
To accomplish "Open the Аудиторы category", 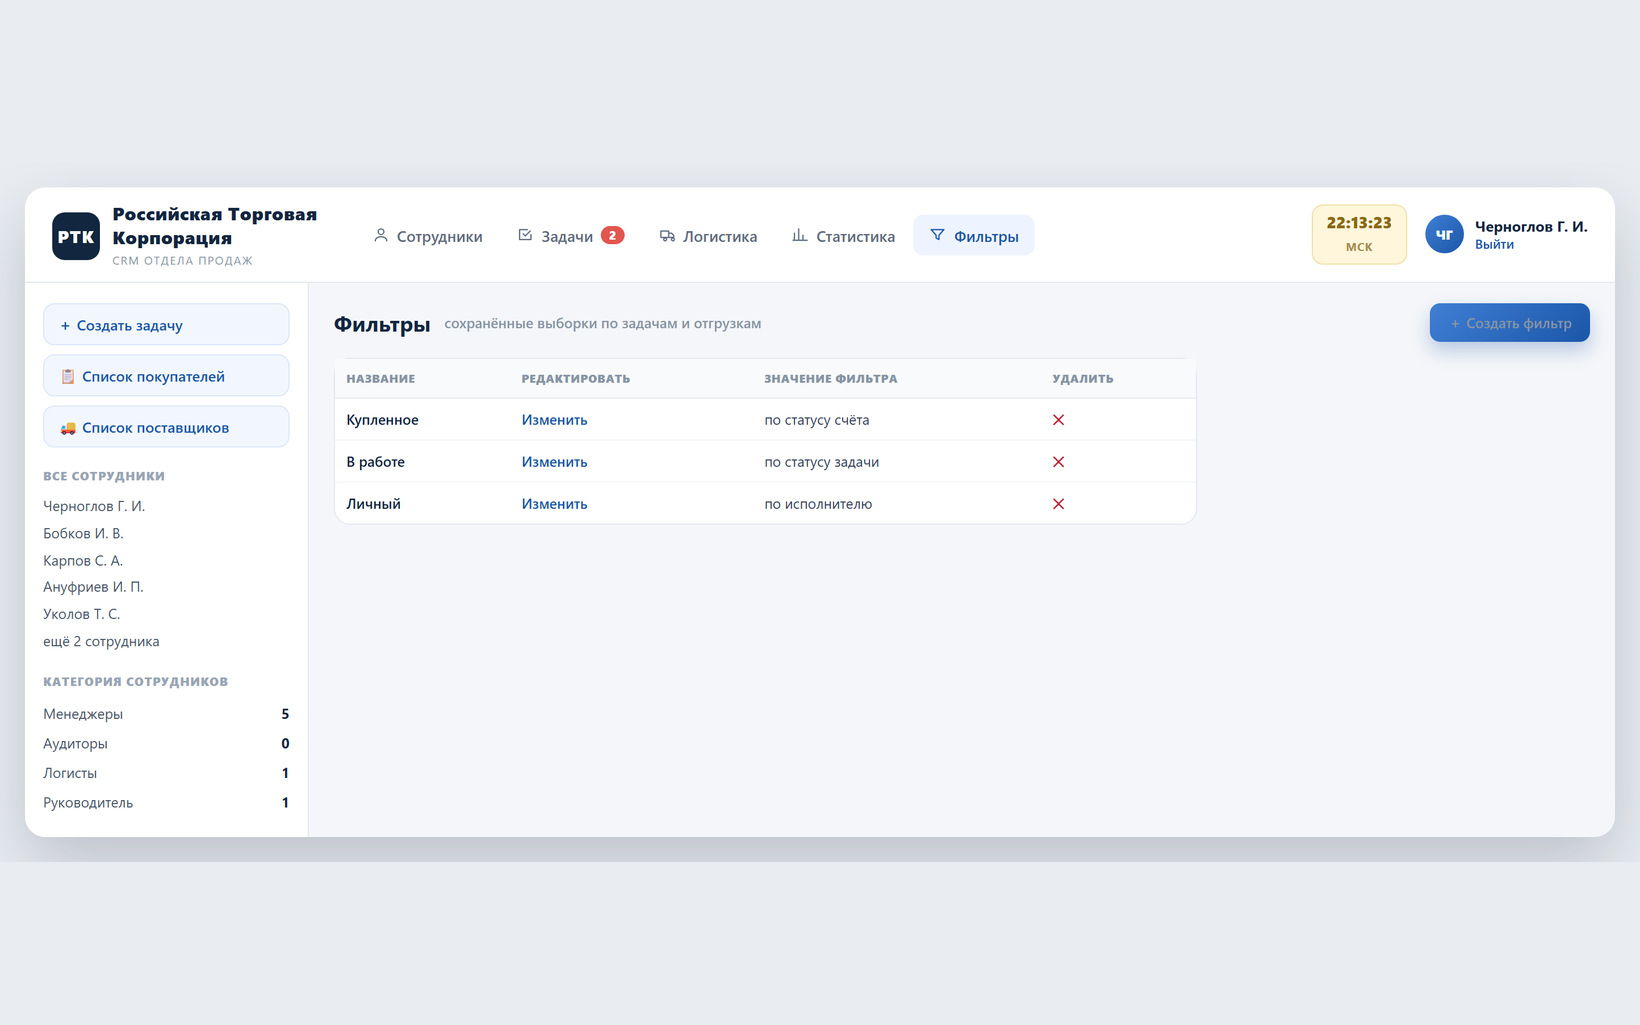I will coord(166,744).
